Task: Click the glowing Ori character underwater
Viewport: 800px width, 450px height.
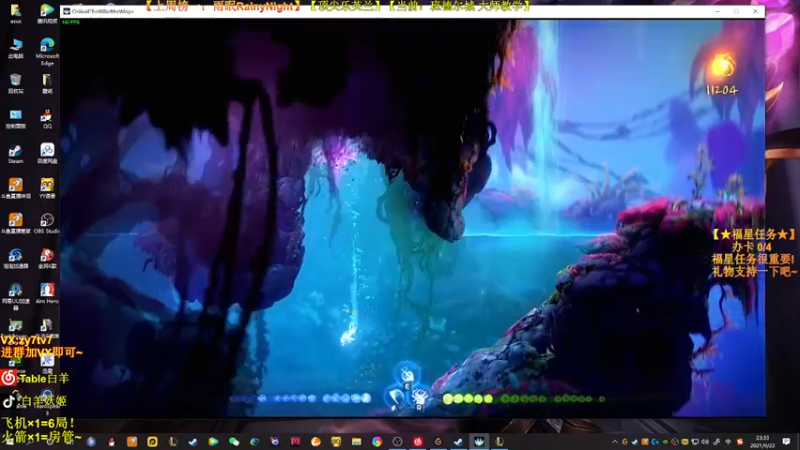Action: click(348, 336)
